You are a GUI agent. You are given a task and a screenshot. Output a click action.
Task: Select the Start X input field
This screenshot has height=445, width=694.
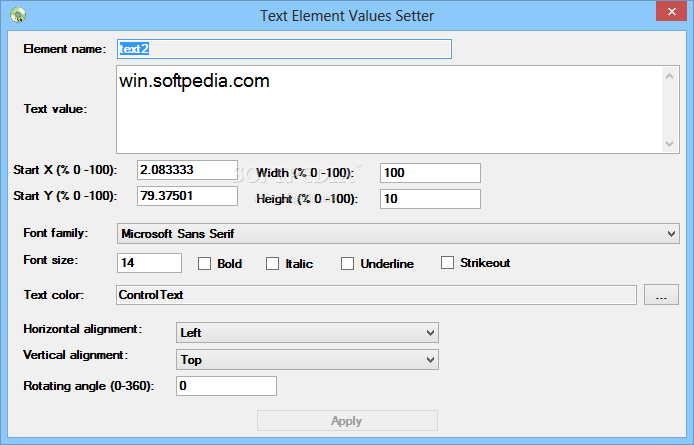[187, 170]
